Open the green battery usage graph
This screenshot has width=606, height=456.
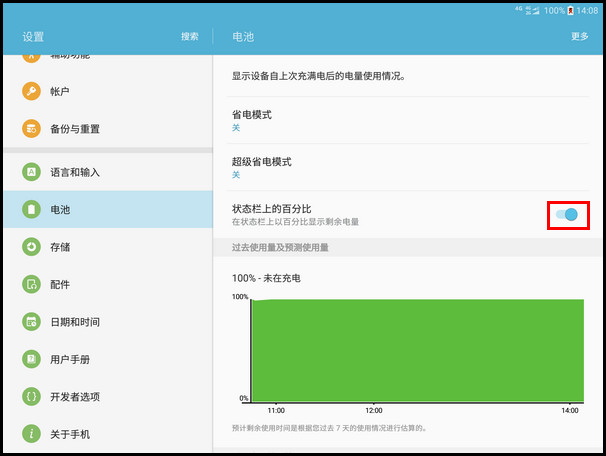click(417, 351)
